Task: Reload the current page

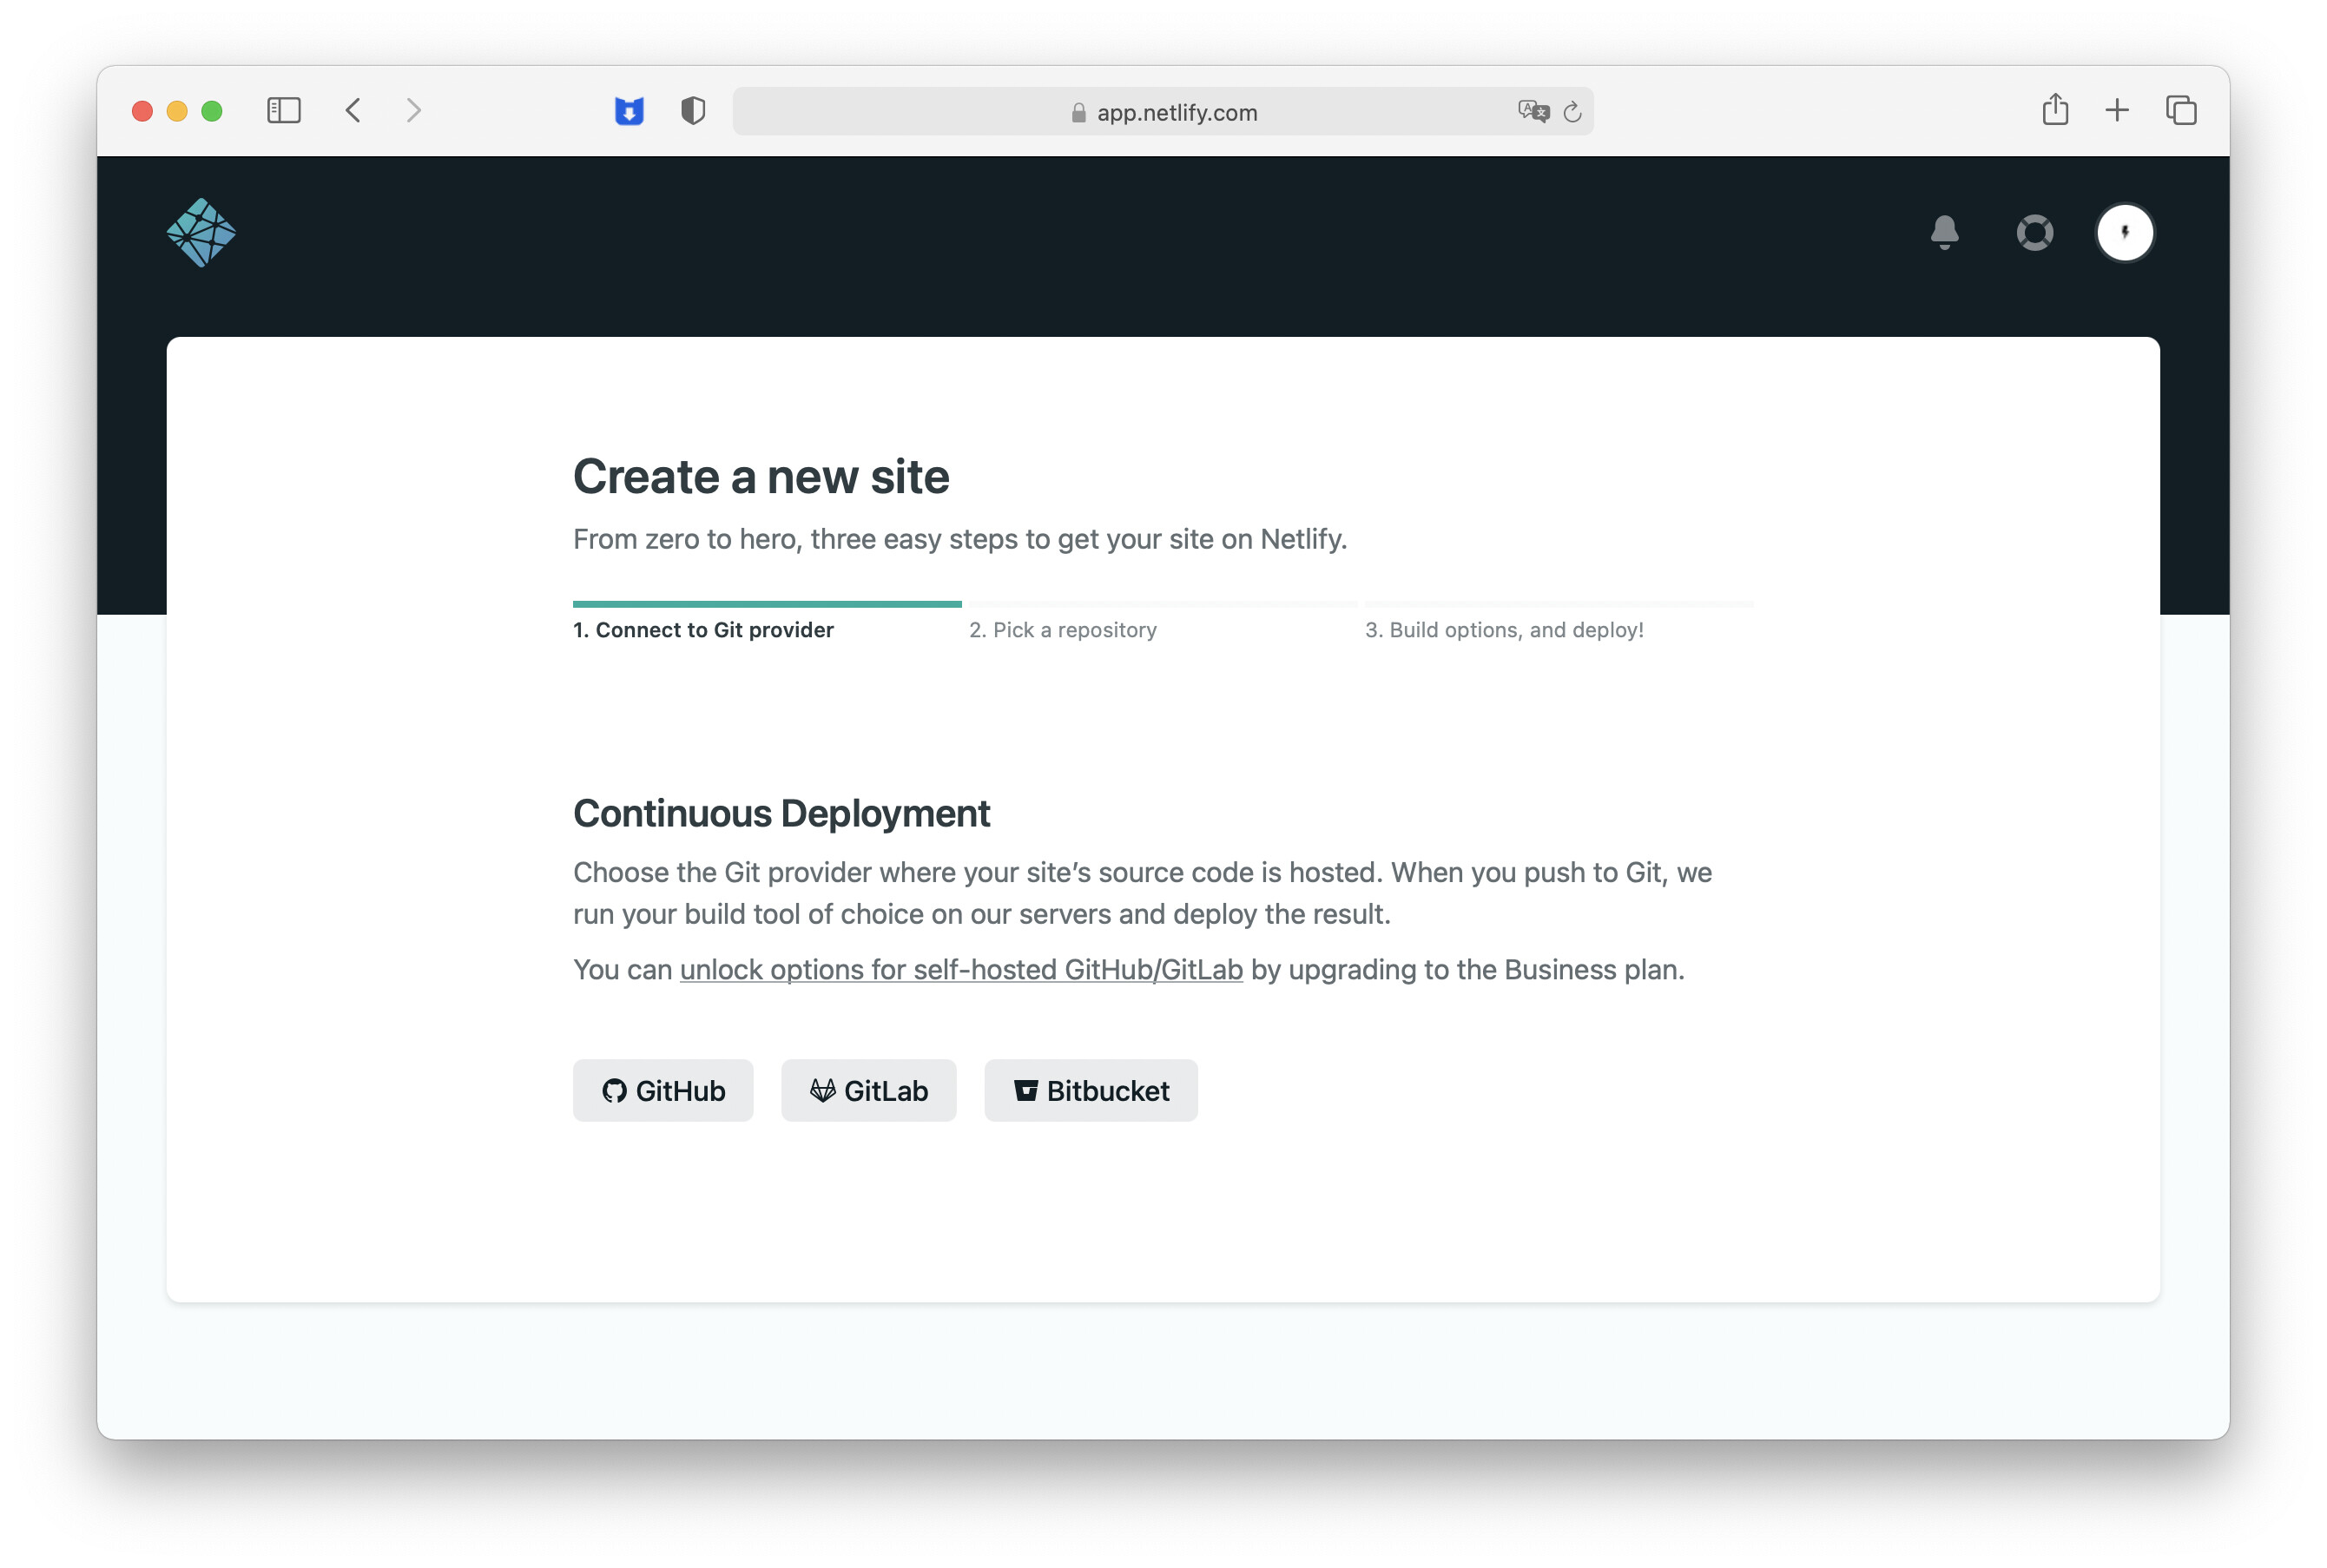Action: (1572, 112)
